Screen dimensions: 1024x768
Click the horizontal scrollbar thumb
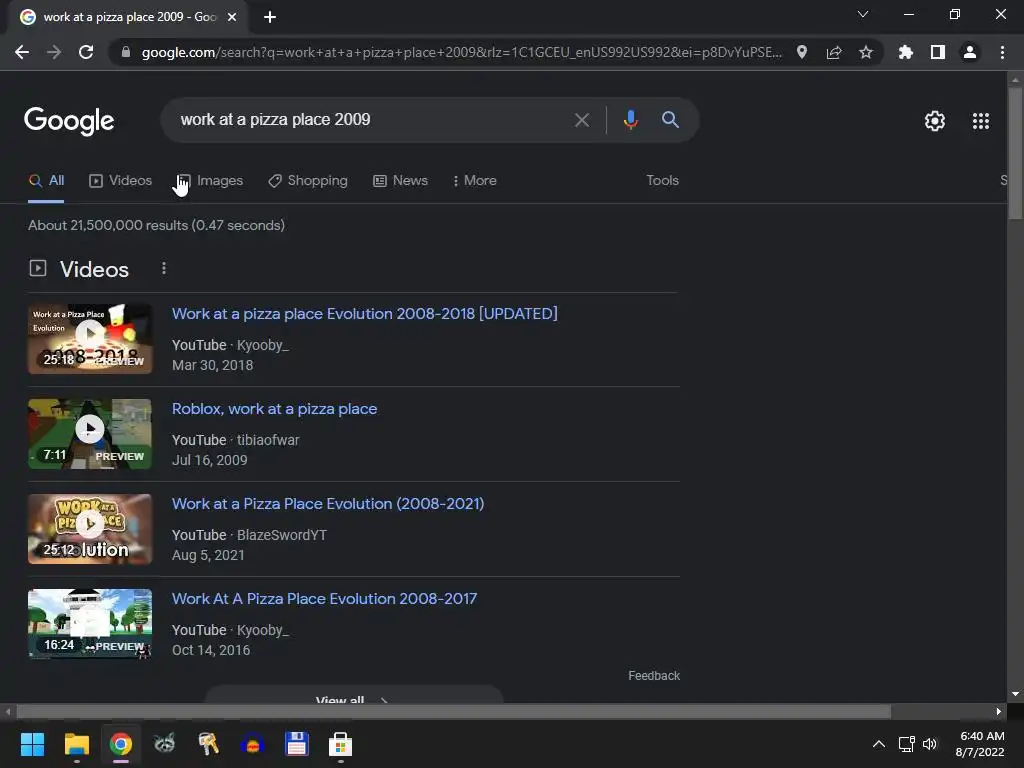pos(453,711)
